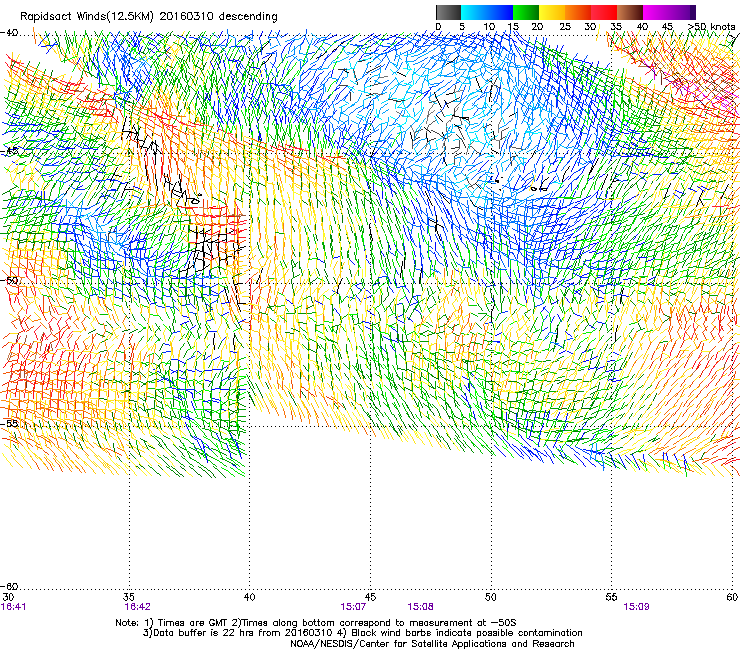Click the purple '16:41' pass time
Viewport: 740px width, 650px height.
pos(14,607)
